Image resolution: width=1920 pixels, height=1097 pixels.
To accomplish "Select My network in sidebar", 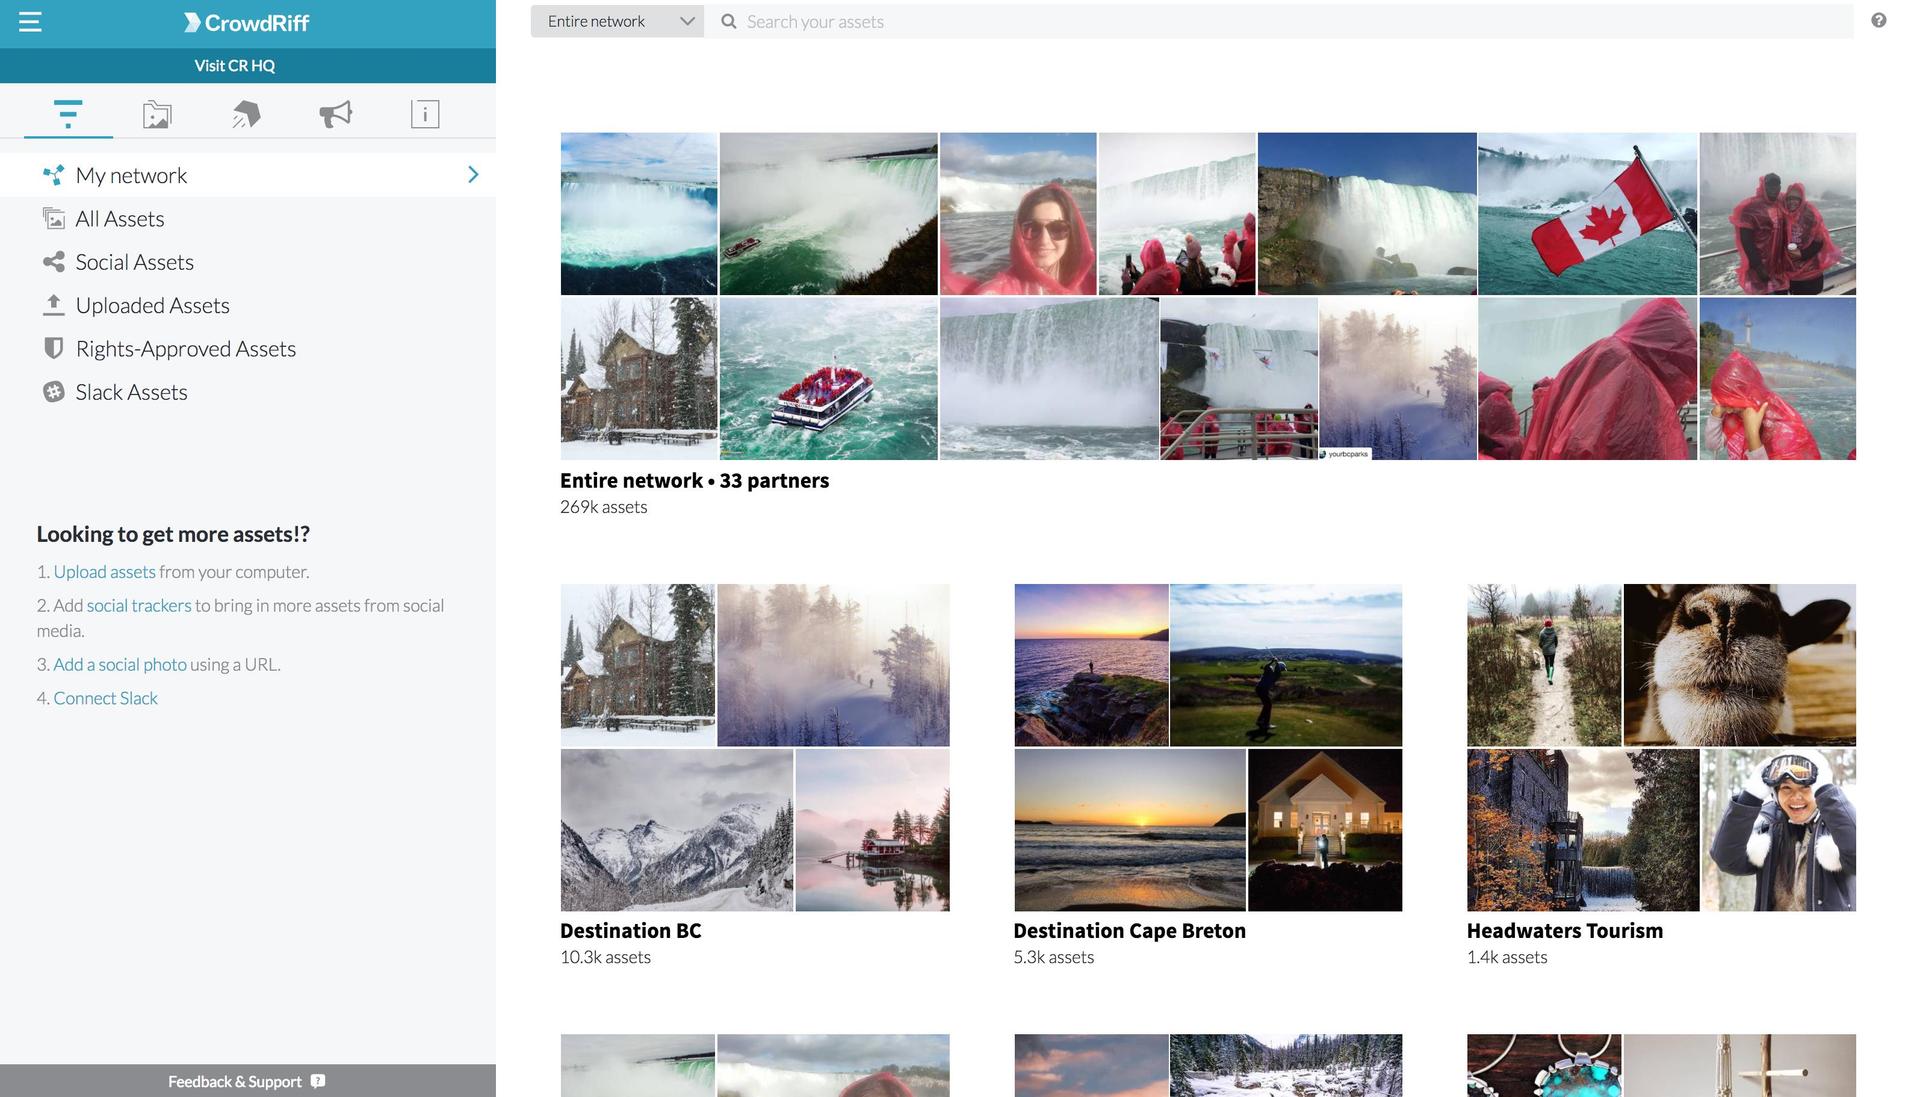I will coord(248,175).
